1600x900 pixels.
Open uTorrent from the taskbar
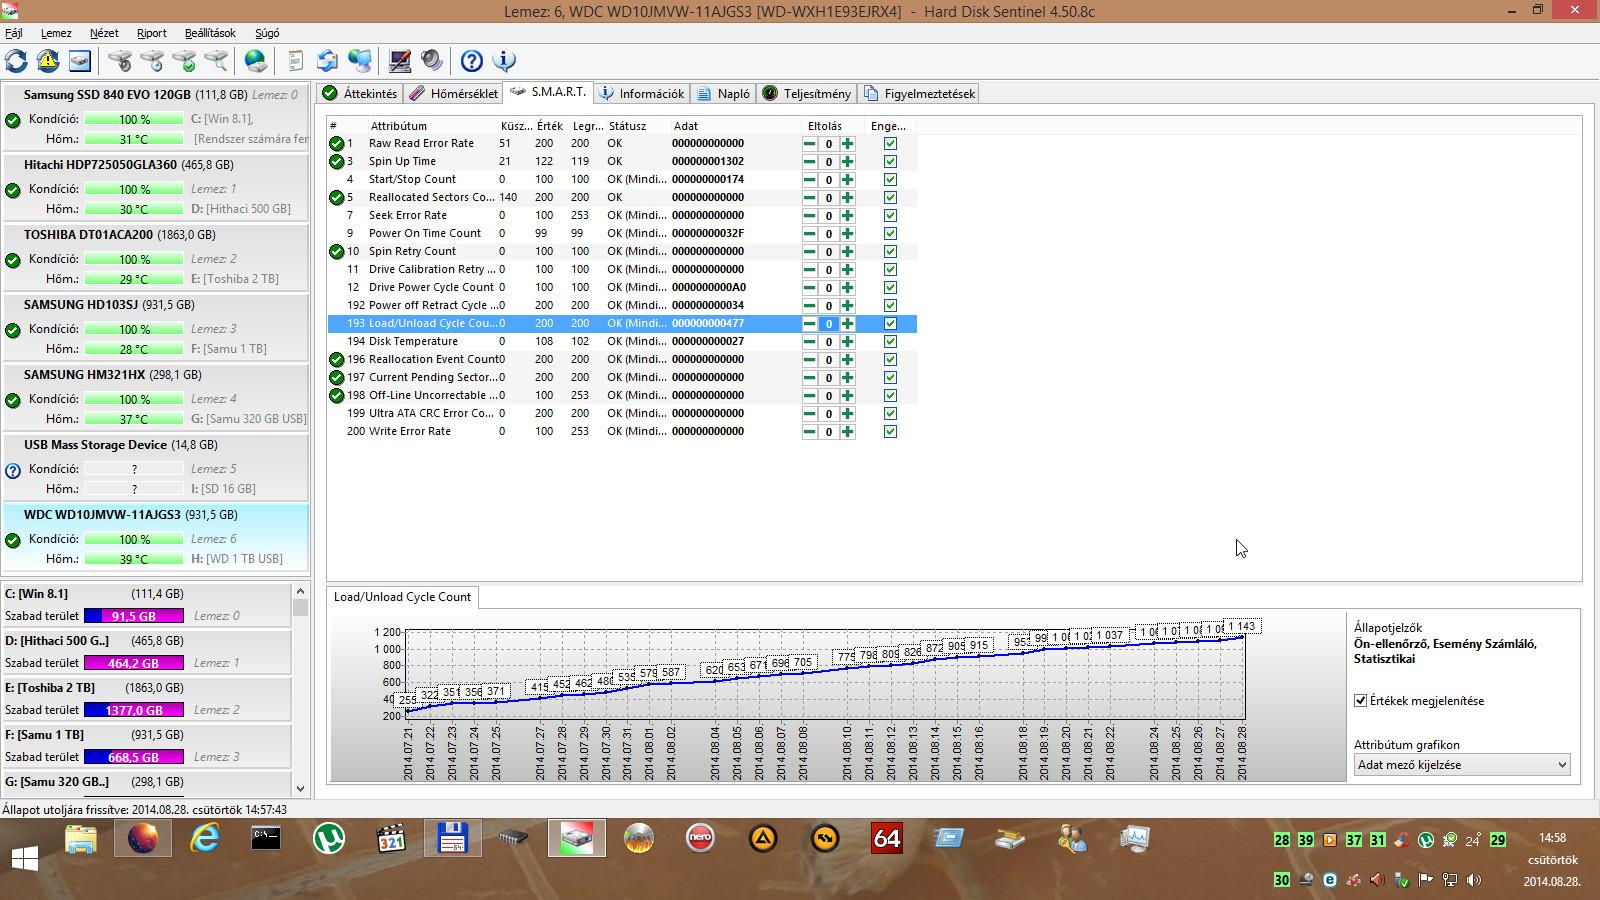coord(328,838)
